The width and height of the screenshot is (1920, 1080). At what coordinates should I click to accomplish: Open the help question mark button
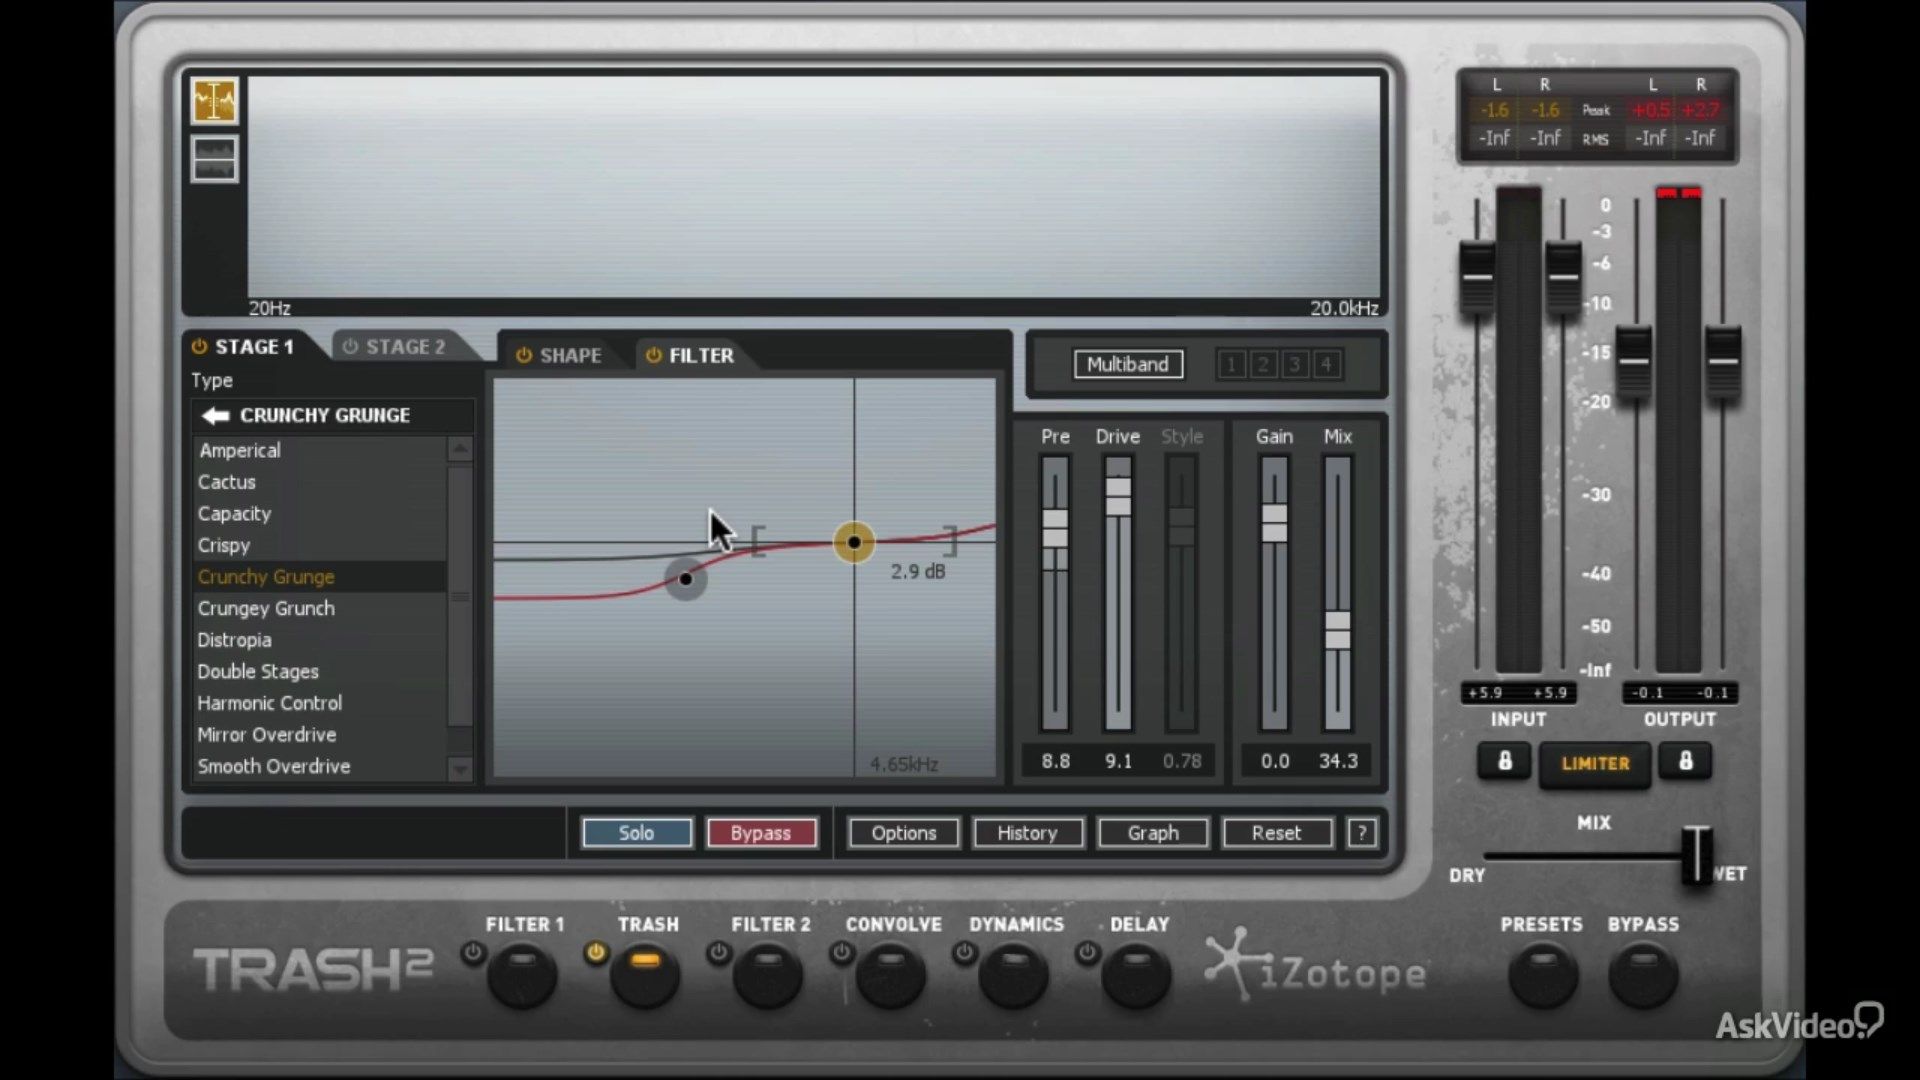pyautogui.click(x=1361, y=833)
